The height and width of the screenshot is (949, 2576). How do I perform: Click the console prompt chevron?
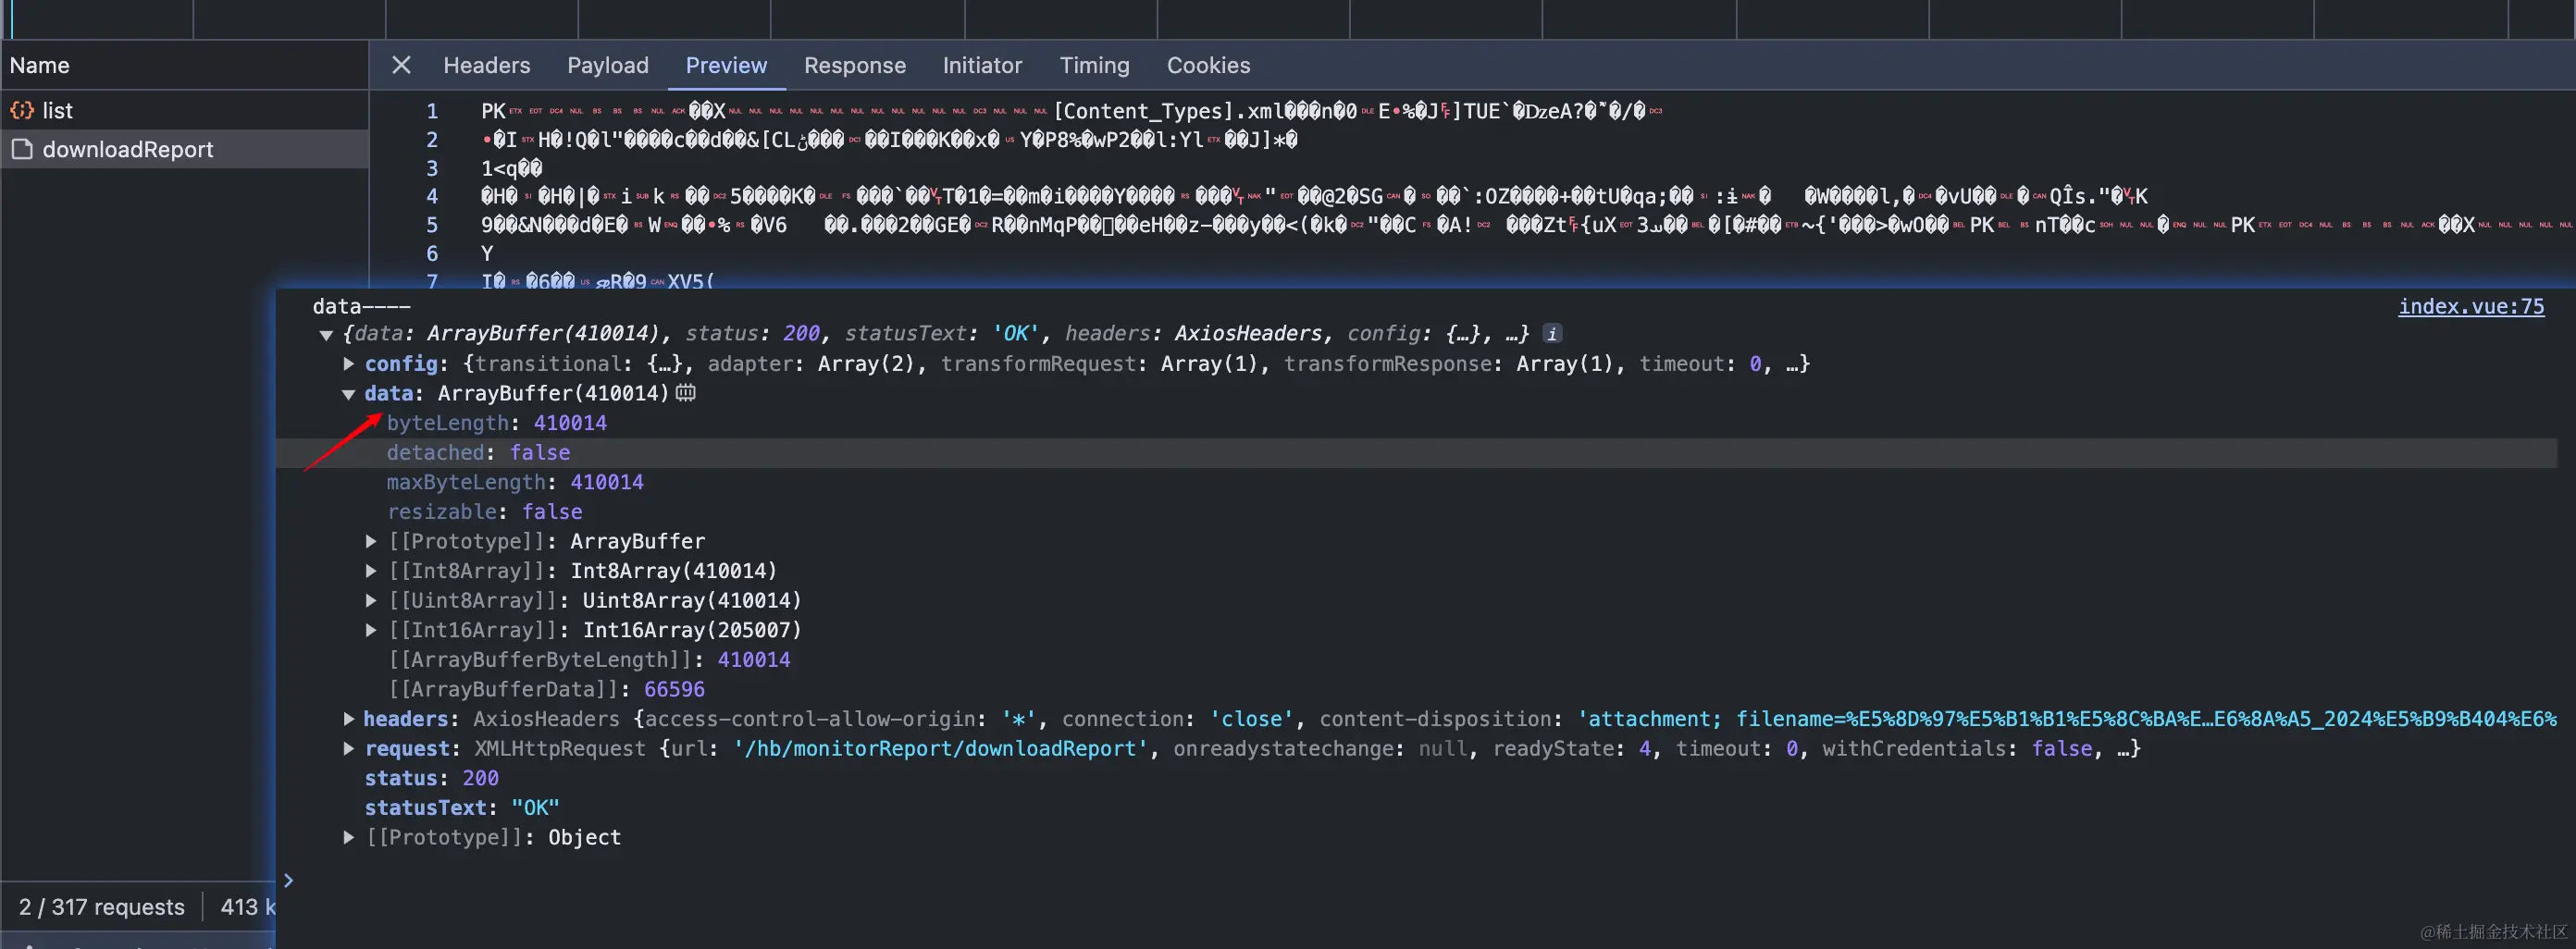[288, 880]
